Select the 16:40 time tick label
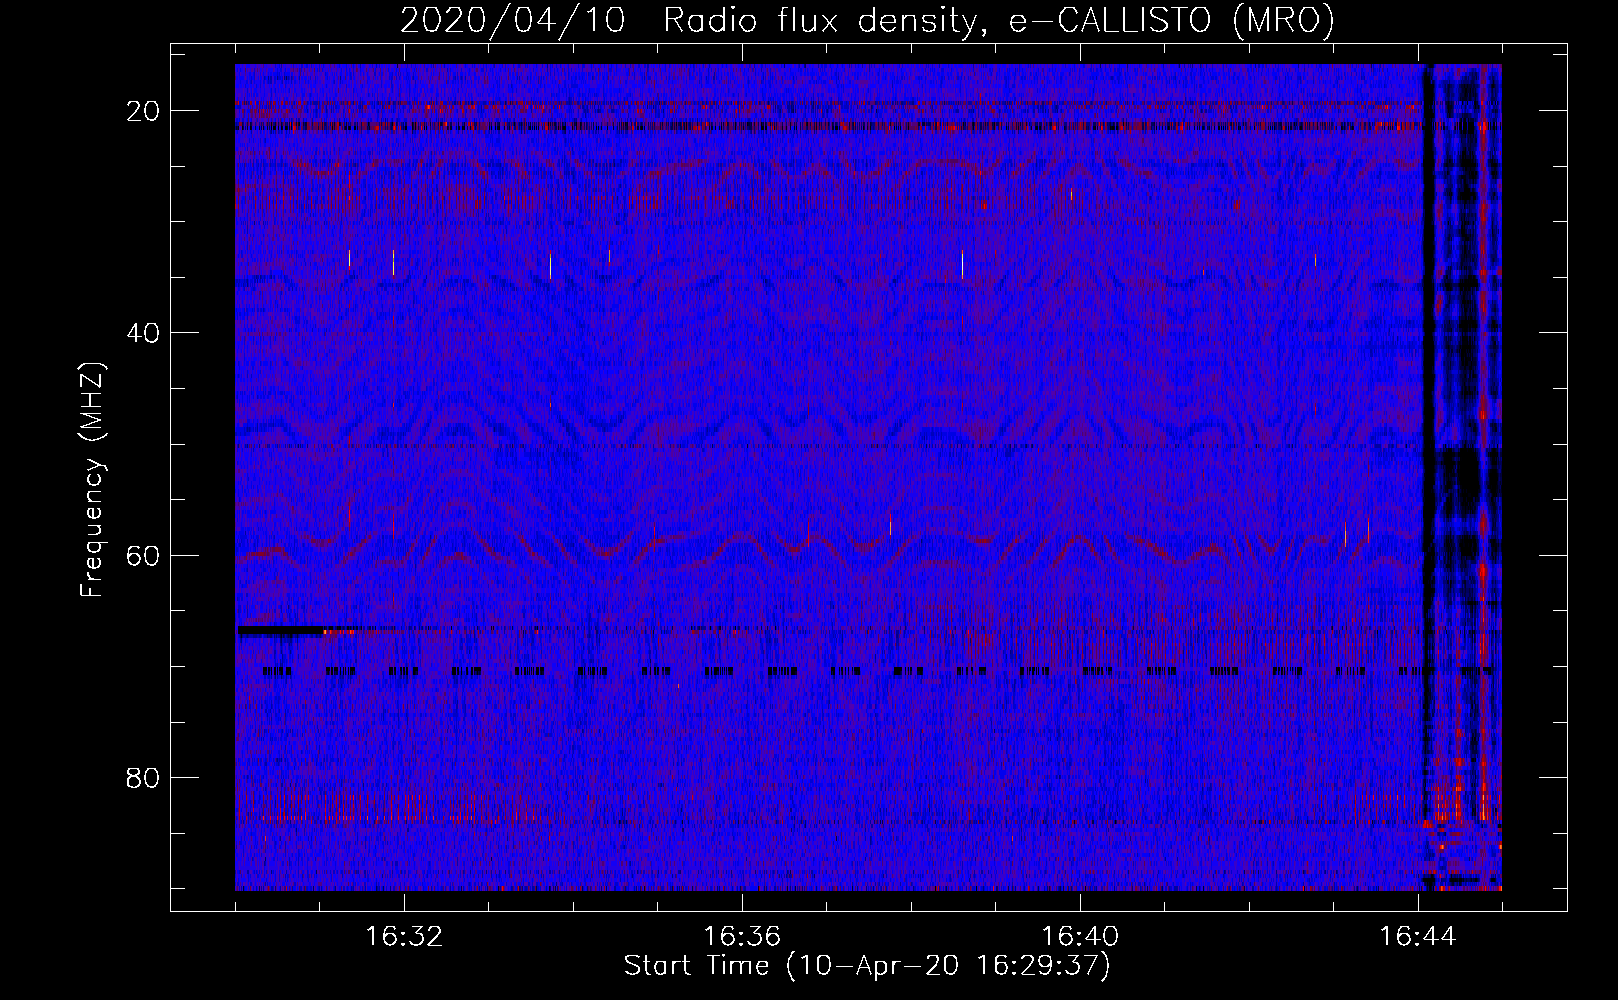 click(x=1080, y=937)
